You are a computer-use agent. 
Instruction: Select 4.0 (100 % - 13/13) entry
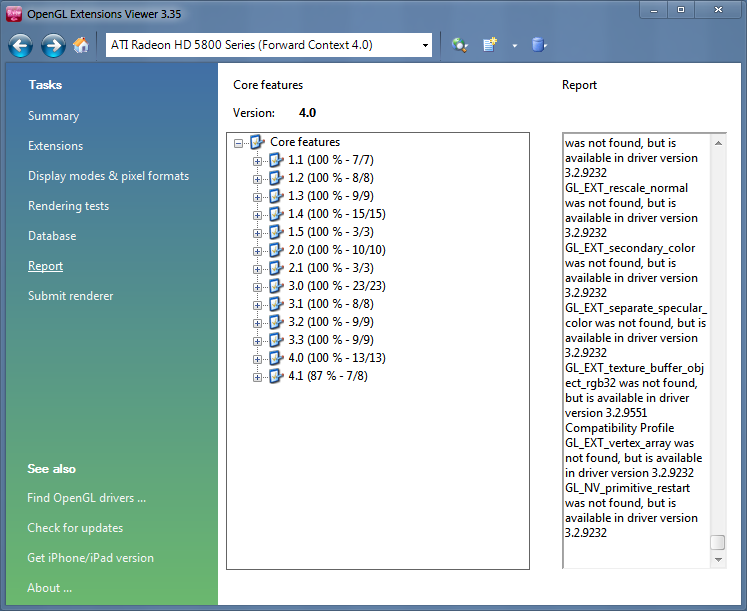[x=337, y=358]
